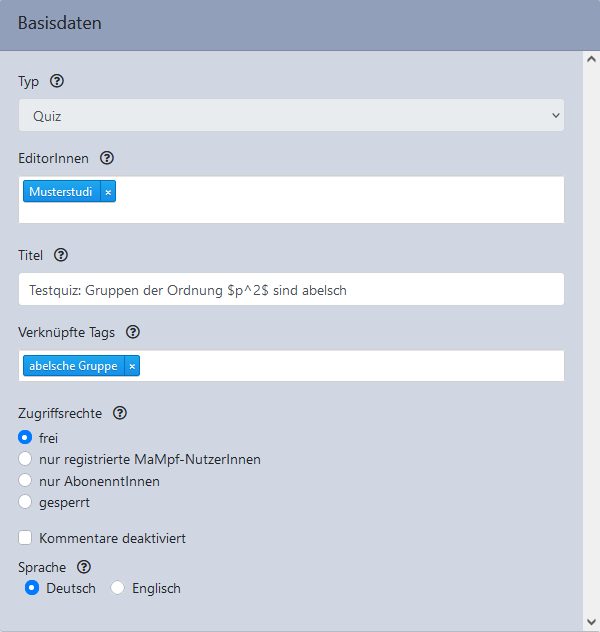Remove the Musterstudi editor tag
Viewport: 600px width, 632px height.
[x=108, y=191]
